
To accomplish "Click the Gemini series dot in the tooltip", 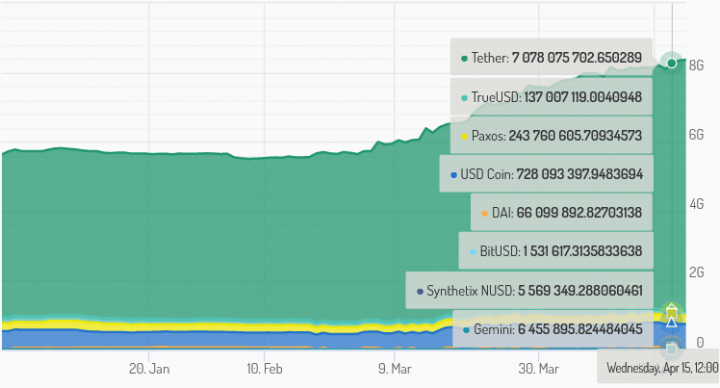I will (467, 330).
